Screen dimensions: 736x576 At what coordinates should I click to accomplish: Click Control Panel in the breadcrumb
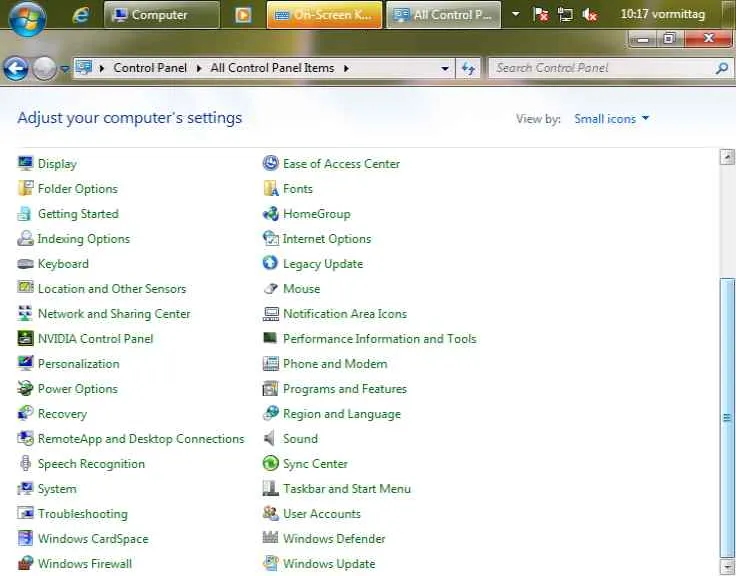pos(150,68)
